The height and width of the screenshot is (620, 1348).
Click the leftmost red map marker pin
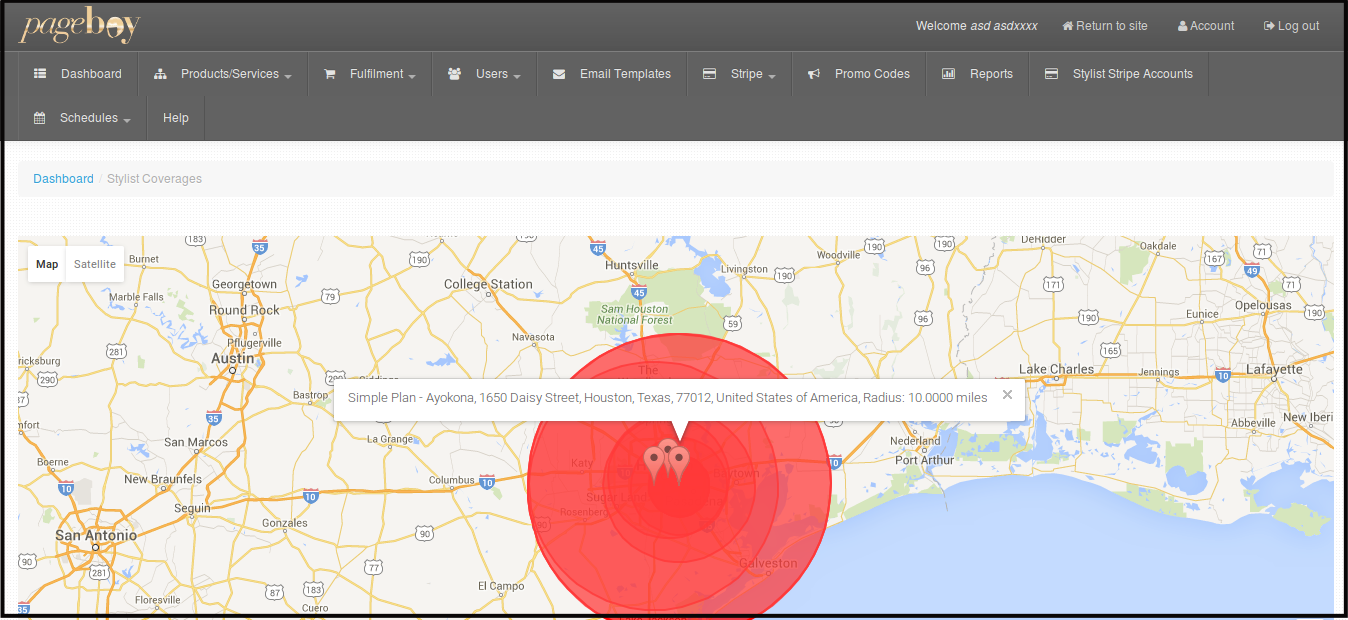pos(655,463)
